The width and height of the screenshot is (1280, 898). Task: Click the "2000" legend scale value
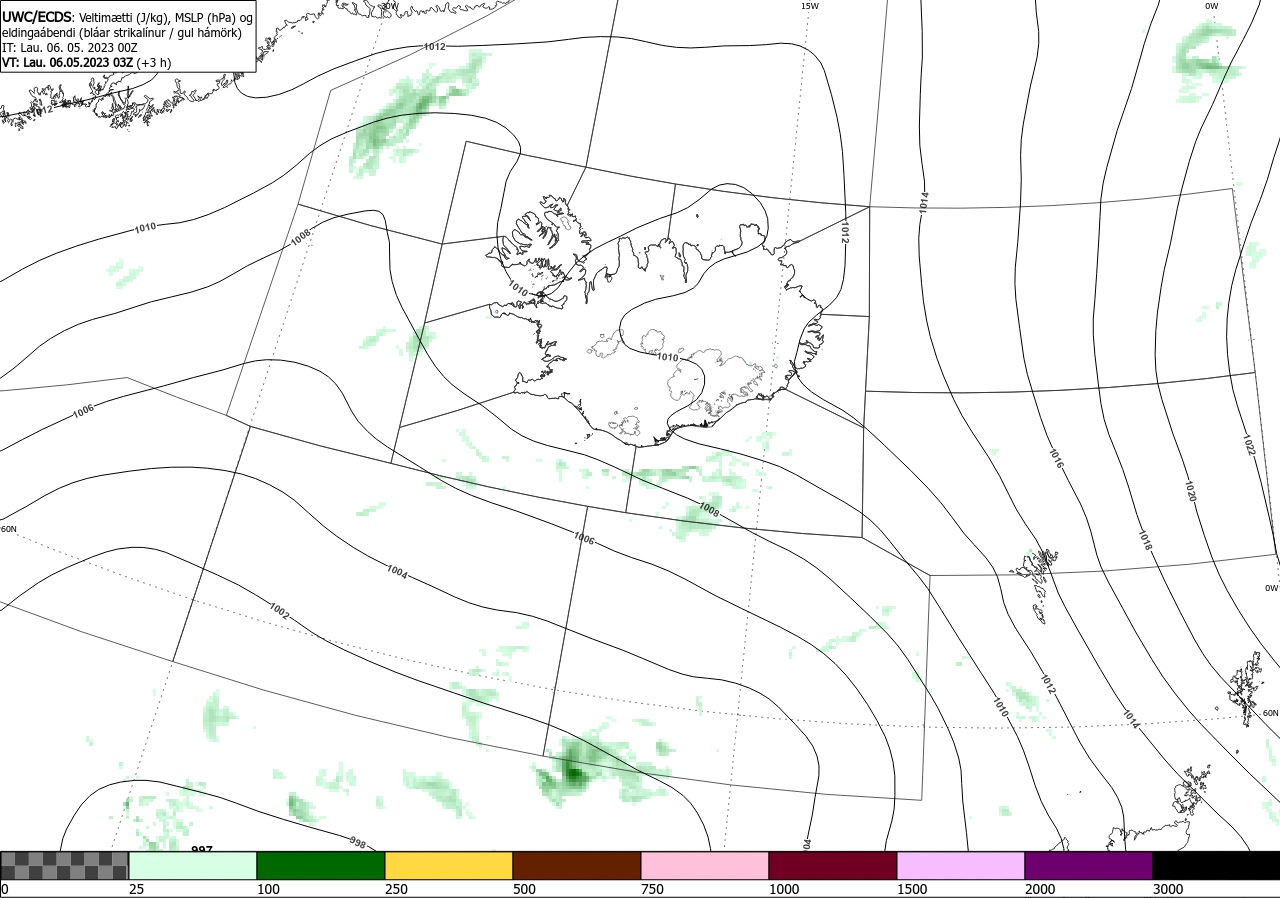point(1039,889)
